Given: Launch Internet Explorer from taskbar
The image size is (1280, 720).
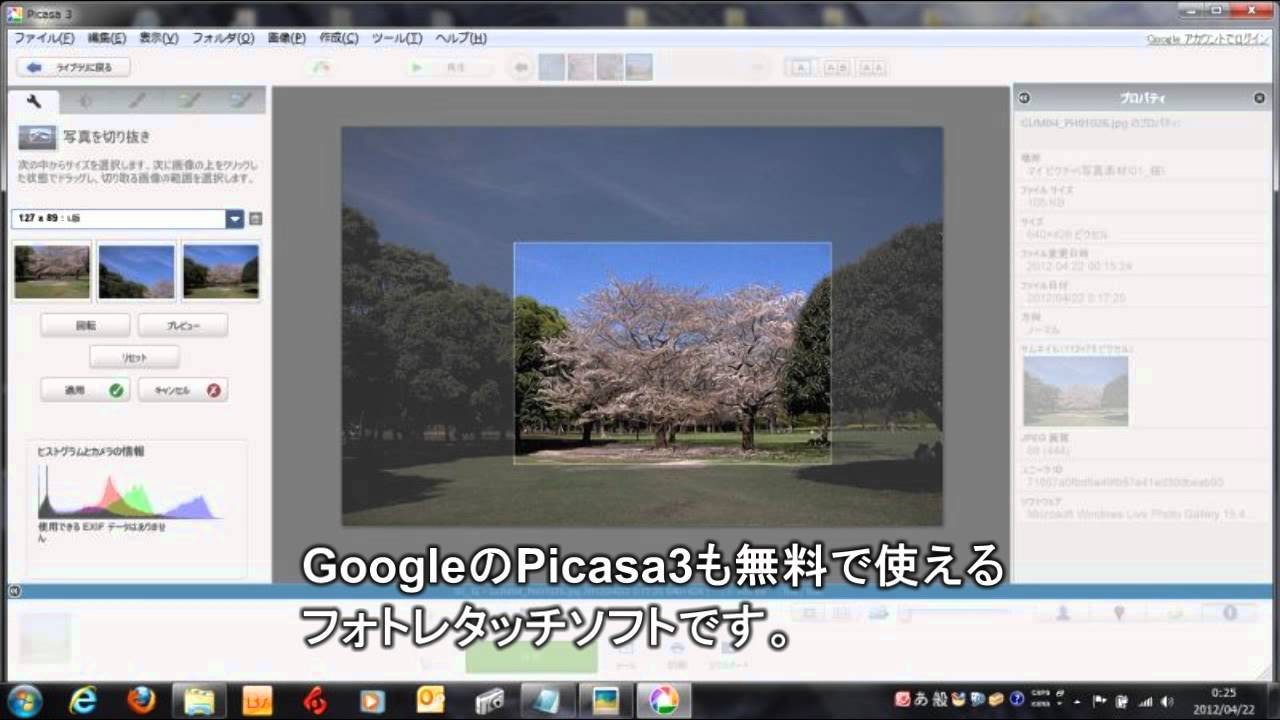Looking at the screenshot, I should [85, 701].
